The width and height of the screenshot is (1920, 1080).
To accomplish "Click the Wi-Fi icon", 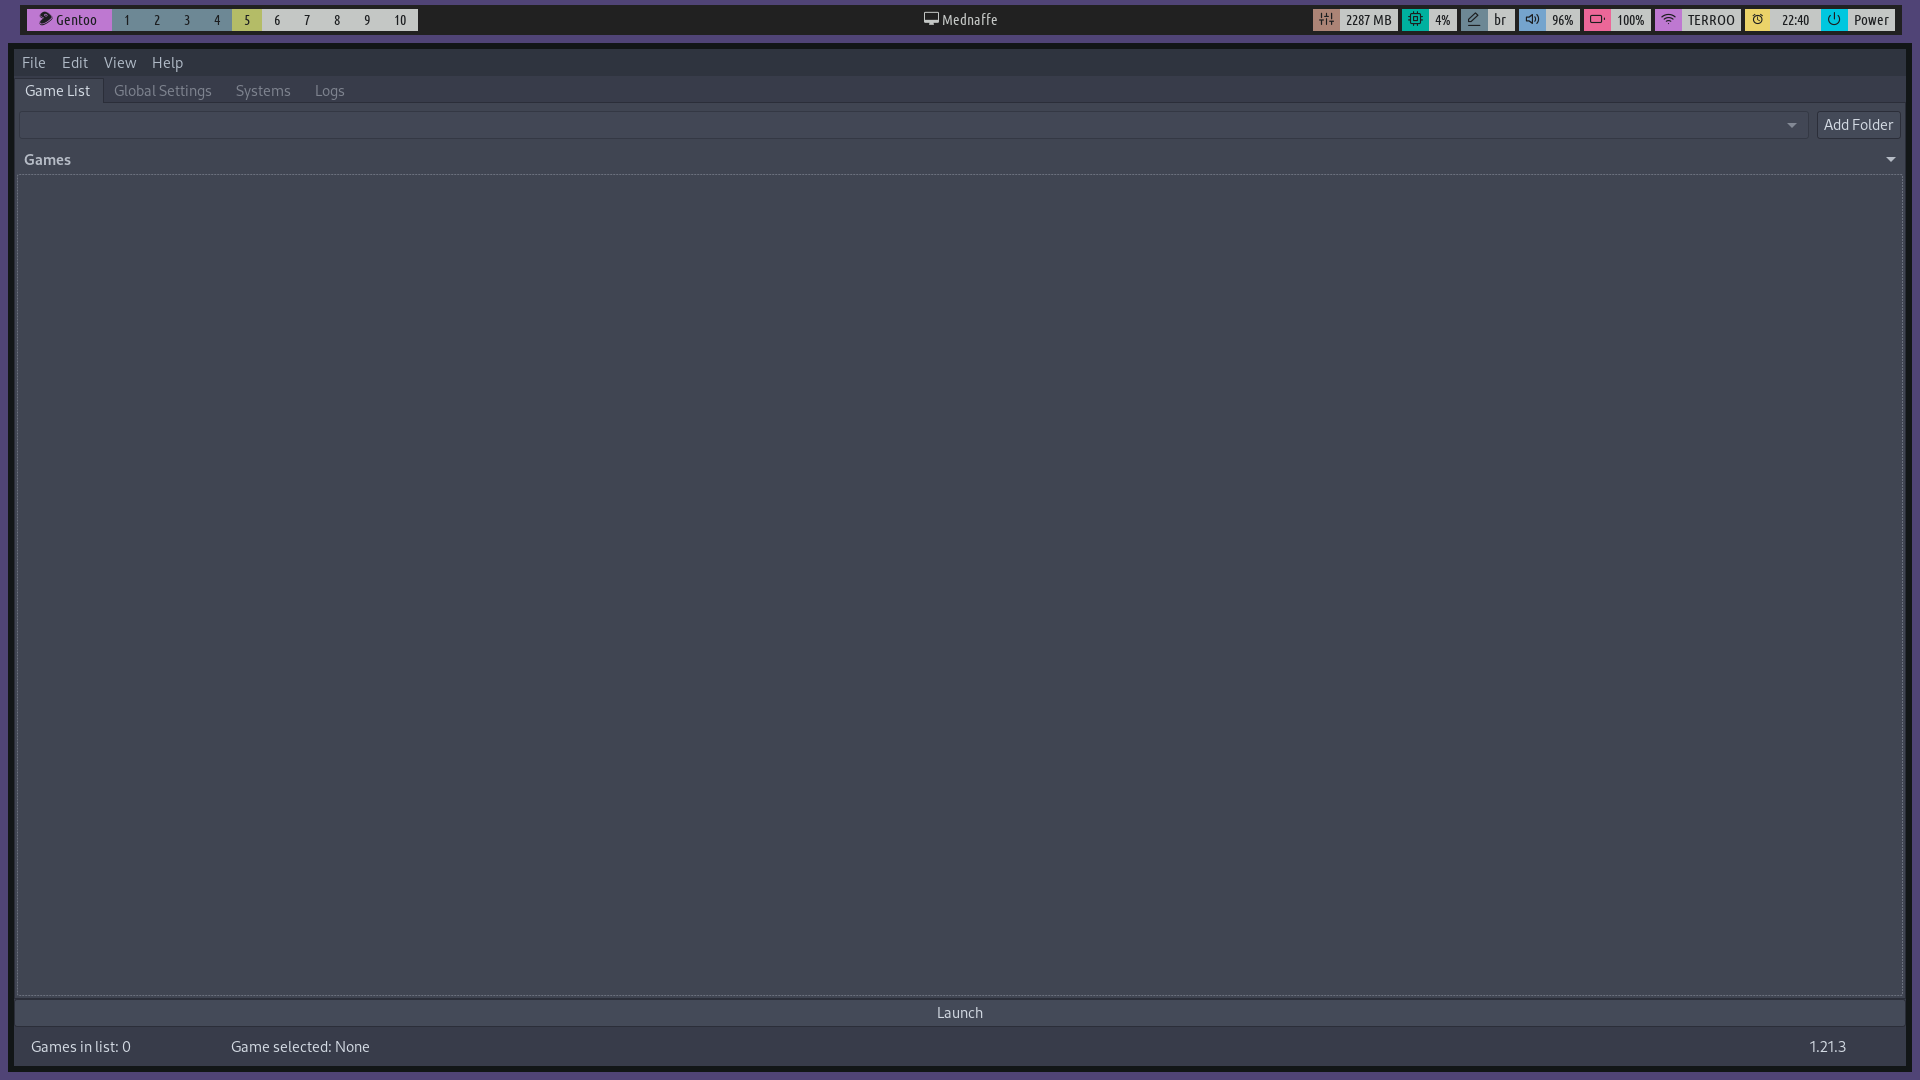I will (x=1668, y=20).
